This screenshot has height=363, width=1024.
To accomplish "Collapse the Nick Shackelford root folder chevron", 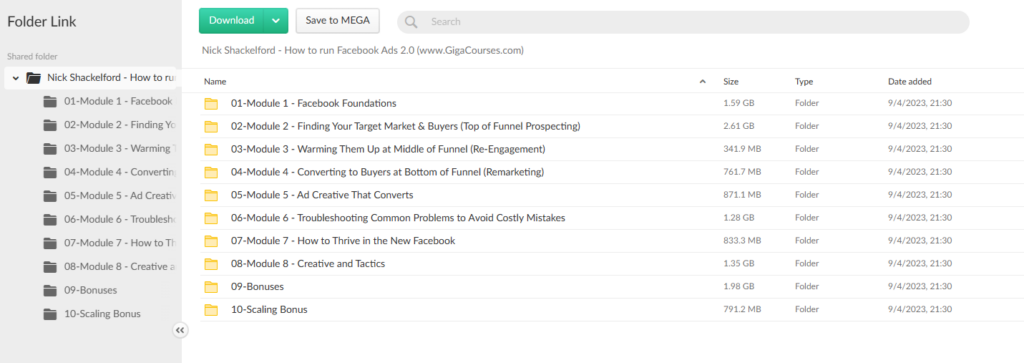I will click(x=16, y=78).
